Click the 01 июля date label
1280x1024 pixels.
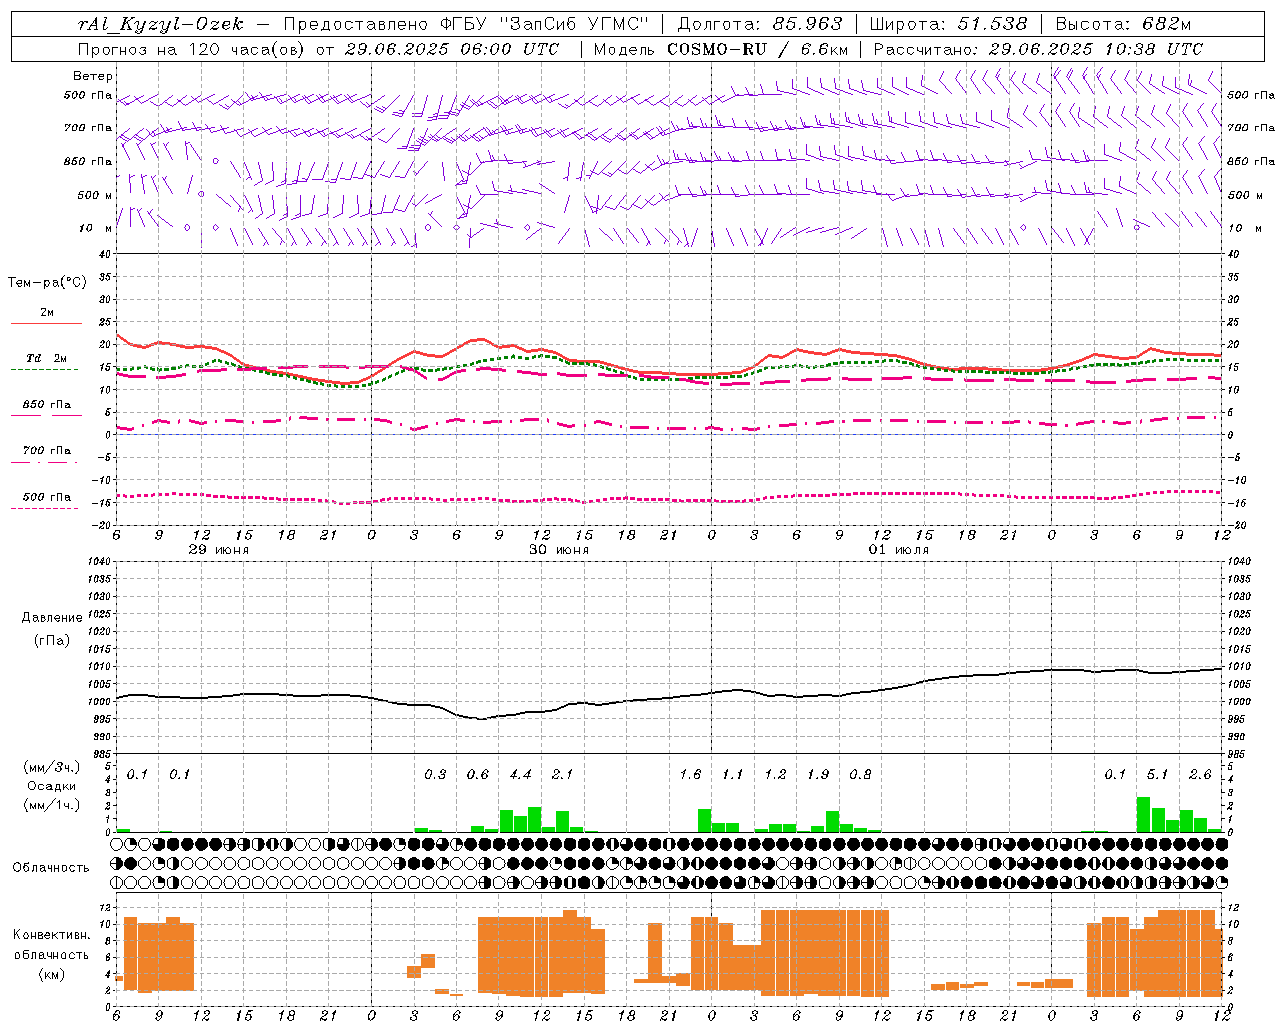899,550
